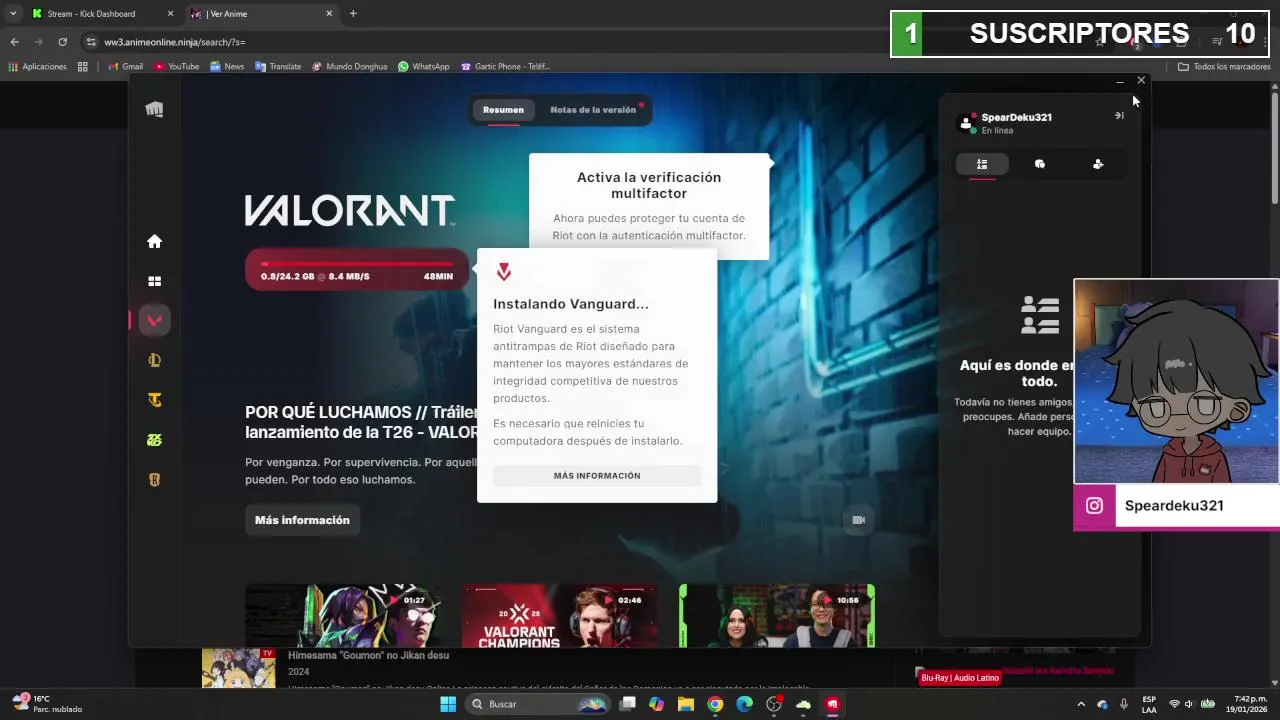
Task: Open the 10:56 video thumbnail
Action: click(777, 616)
